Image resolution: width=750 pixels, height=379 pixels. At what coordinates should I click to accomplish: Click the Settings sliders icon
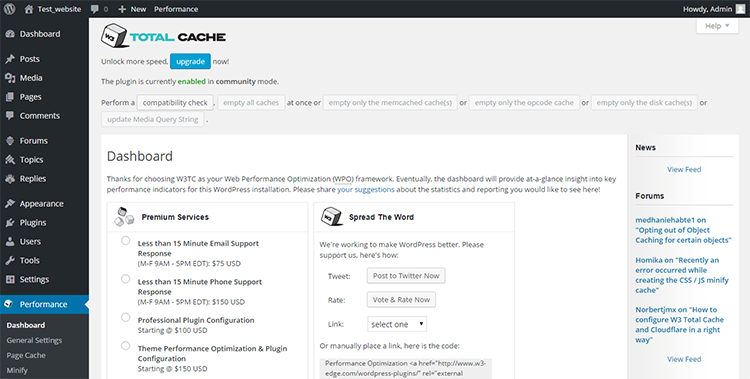(10, 279)
